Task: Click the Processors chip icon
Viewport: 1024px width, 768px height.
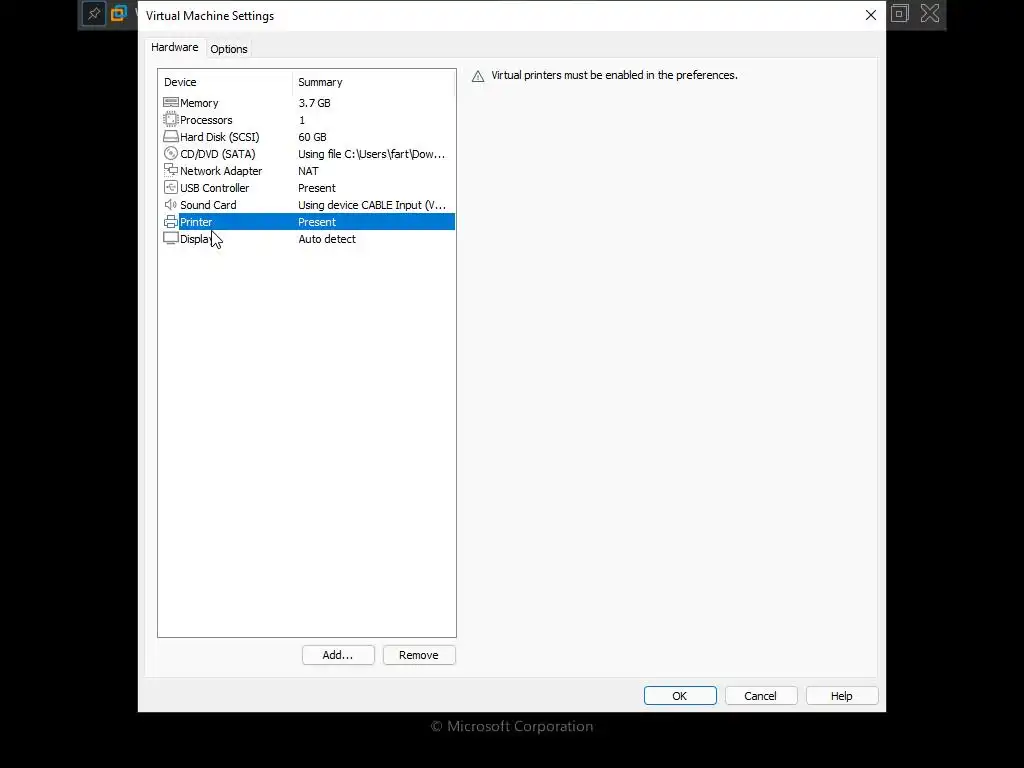Action: tap(170, 120)
